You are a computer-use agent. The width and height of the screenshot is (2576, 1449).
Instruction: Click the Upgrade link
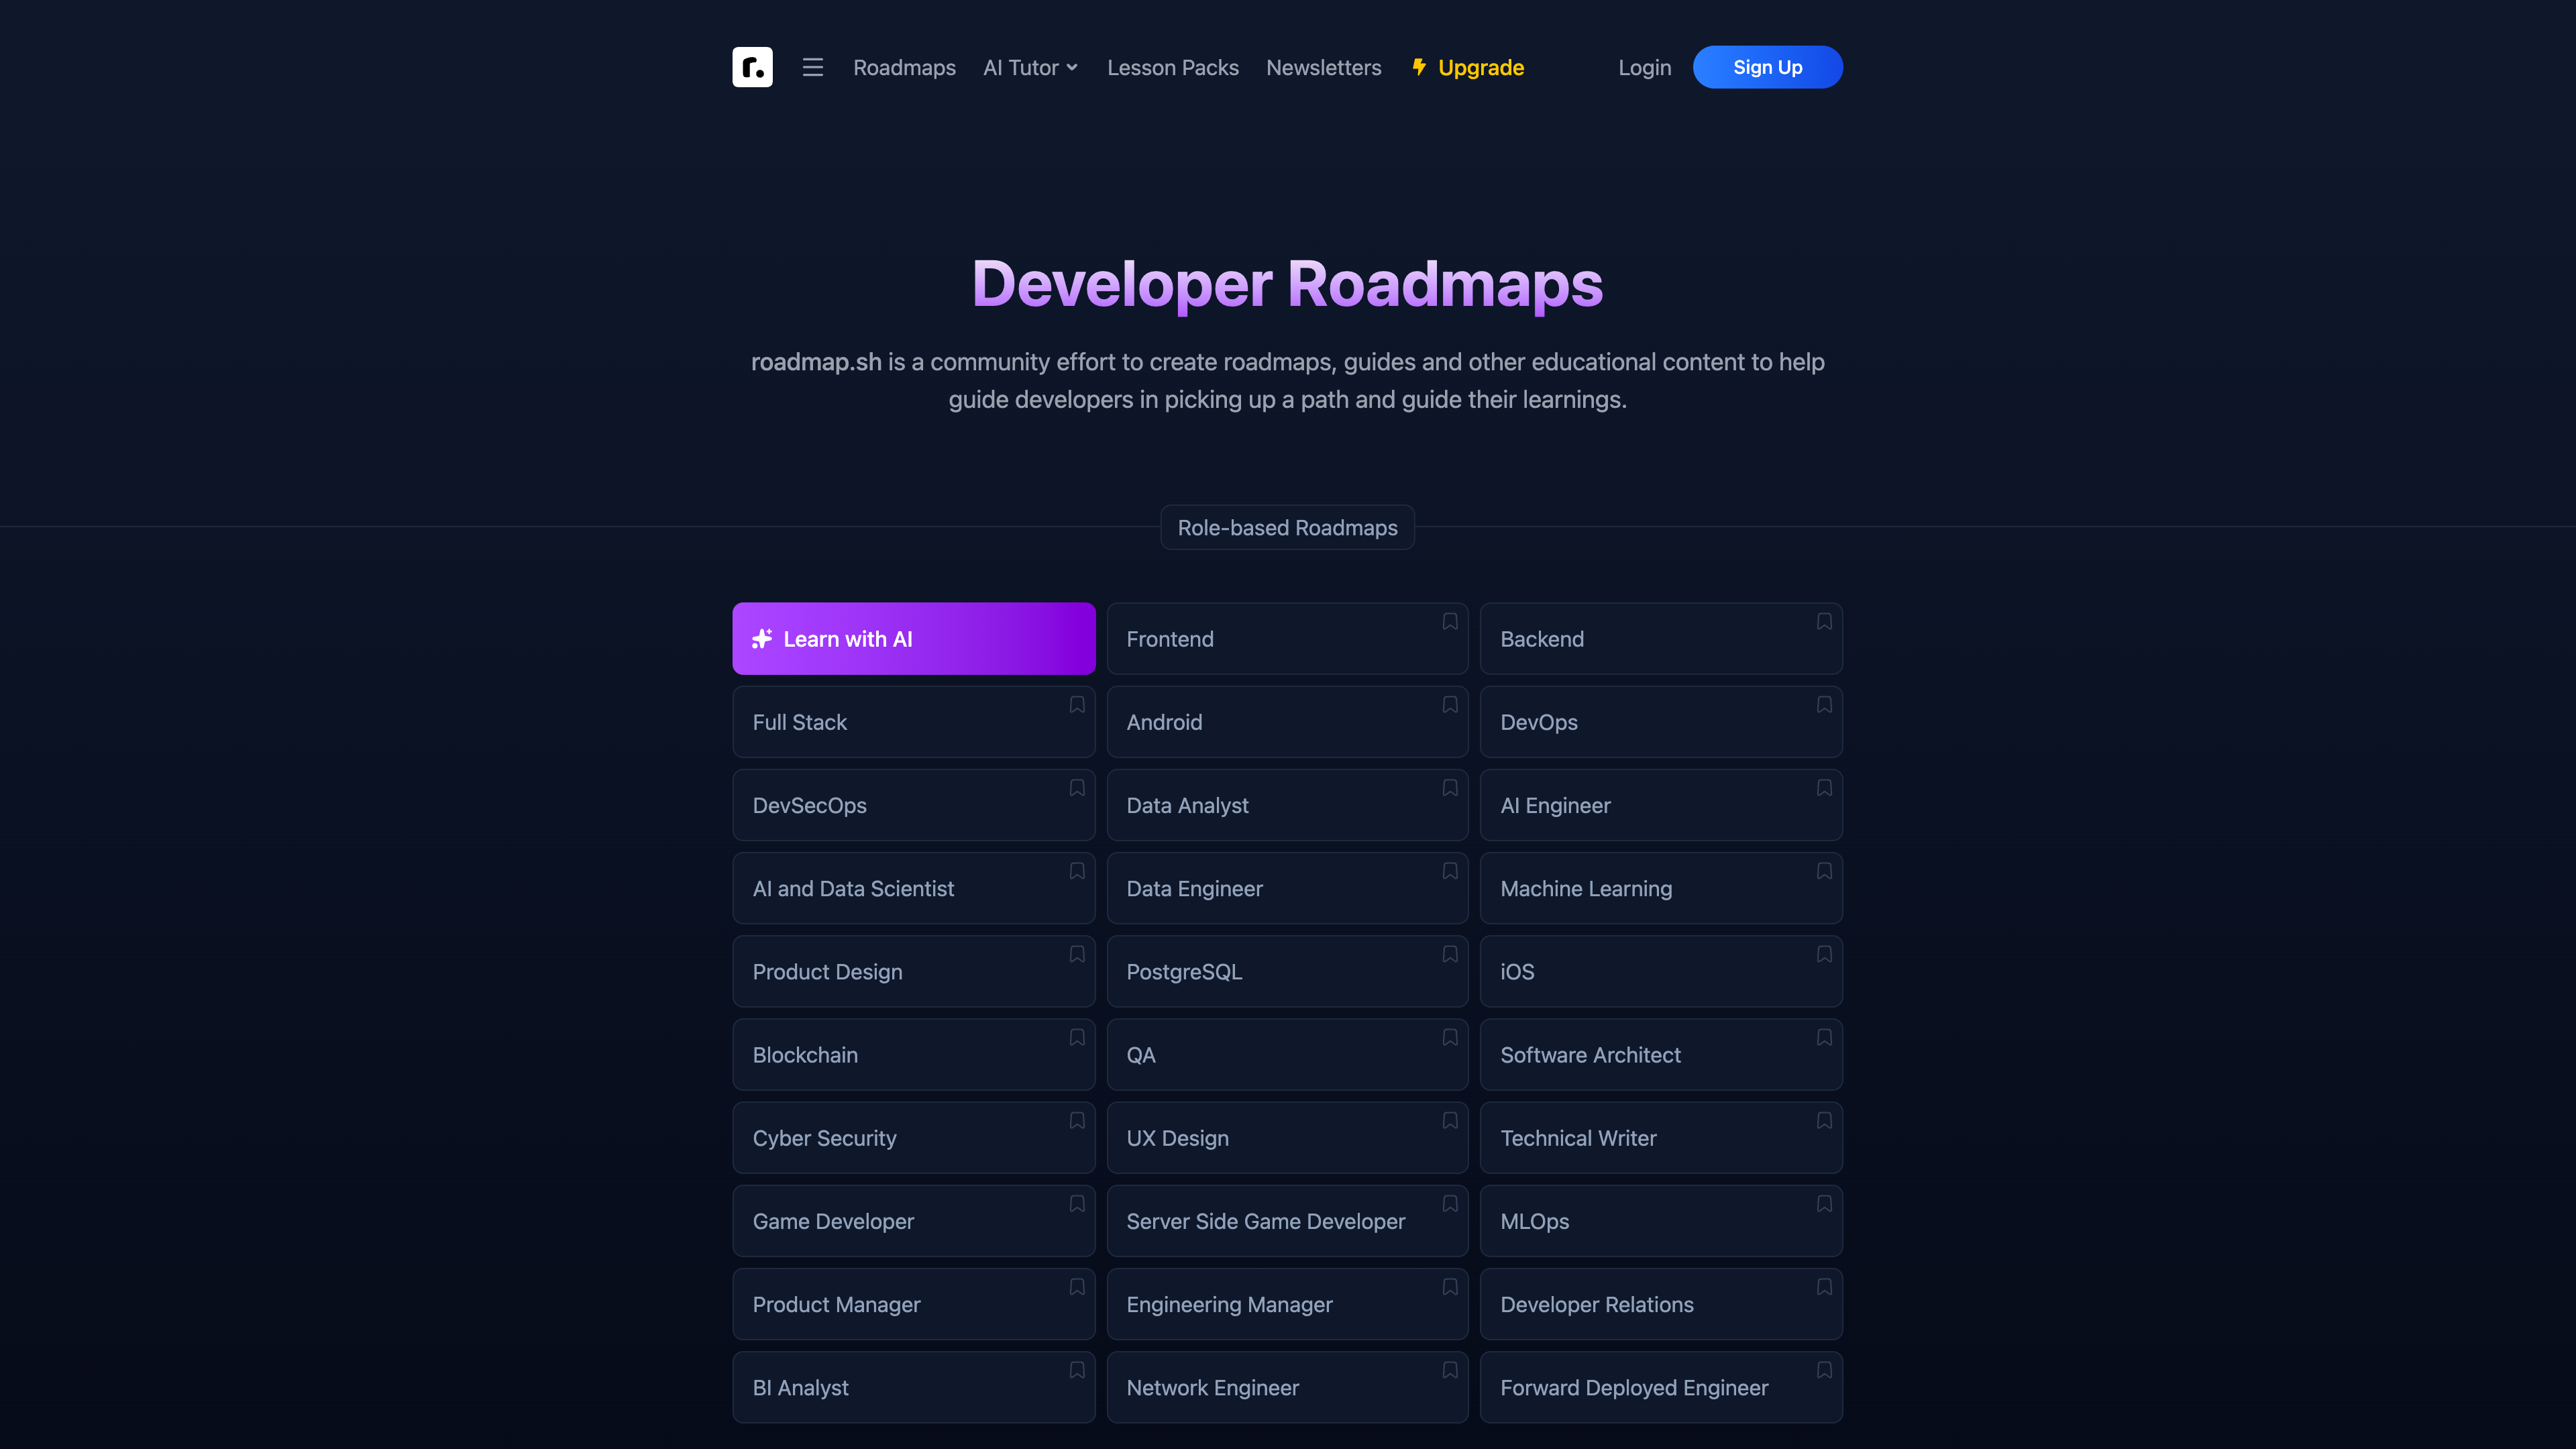point(1468,67)
